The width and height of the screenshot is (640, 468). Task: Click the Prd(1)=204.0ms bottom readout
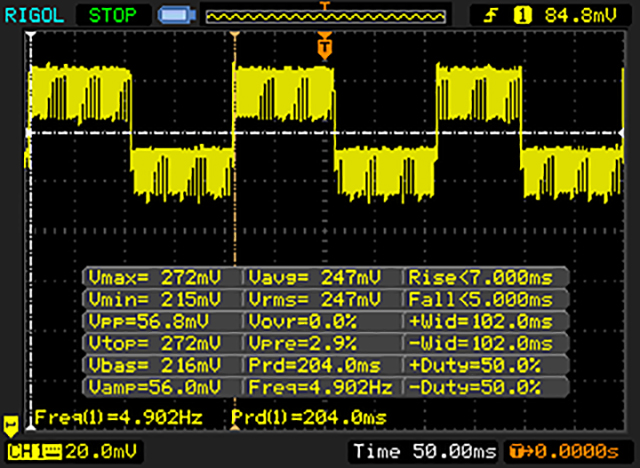(309, 417)
